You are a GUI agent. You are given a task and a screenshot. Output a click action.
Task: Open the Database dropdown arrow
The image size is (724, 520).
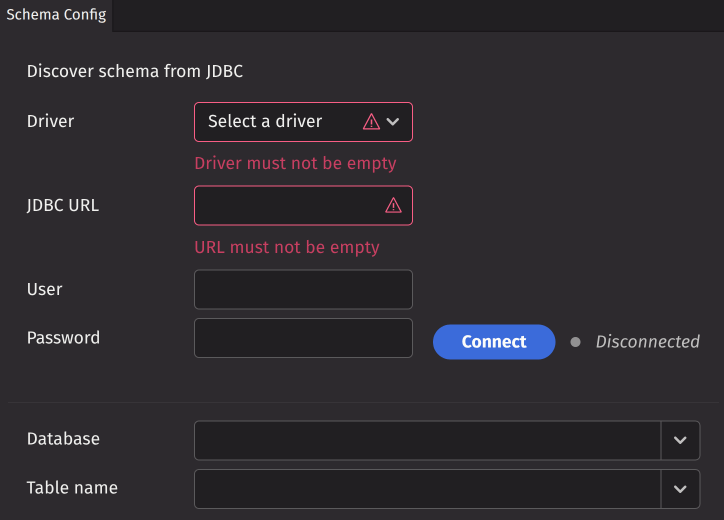680,440
